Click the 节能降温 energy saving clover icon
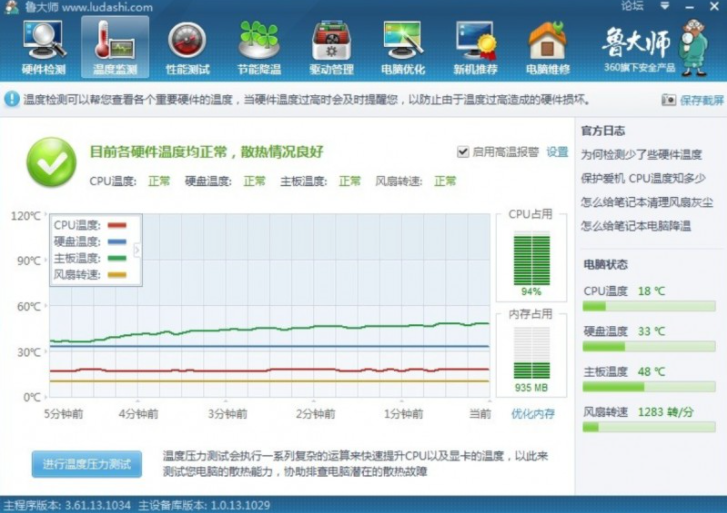This screenshot has width=727, height=513. tap(259, 47)
